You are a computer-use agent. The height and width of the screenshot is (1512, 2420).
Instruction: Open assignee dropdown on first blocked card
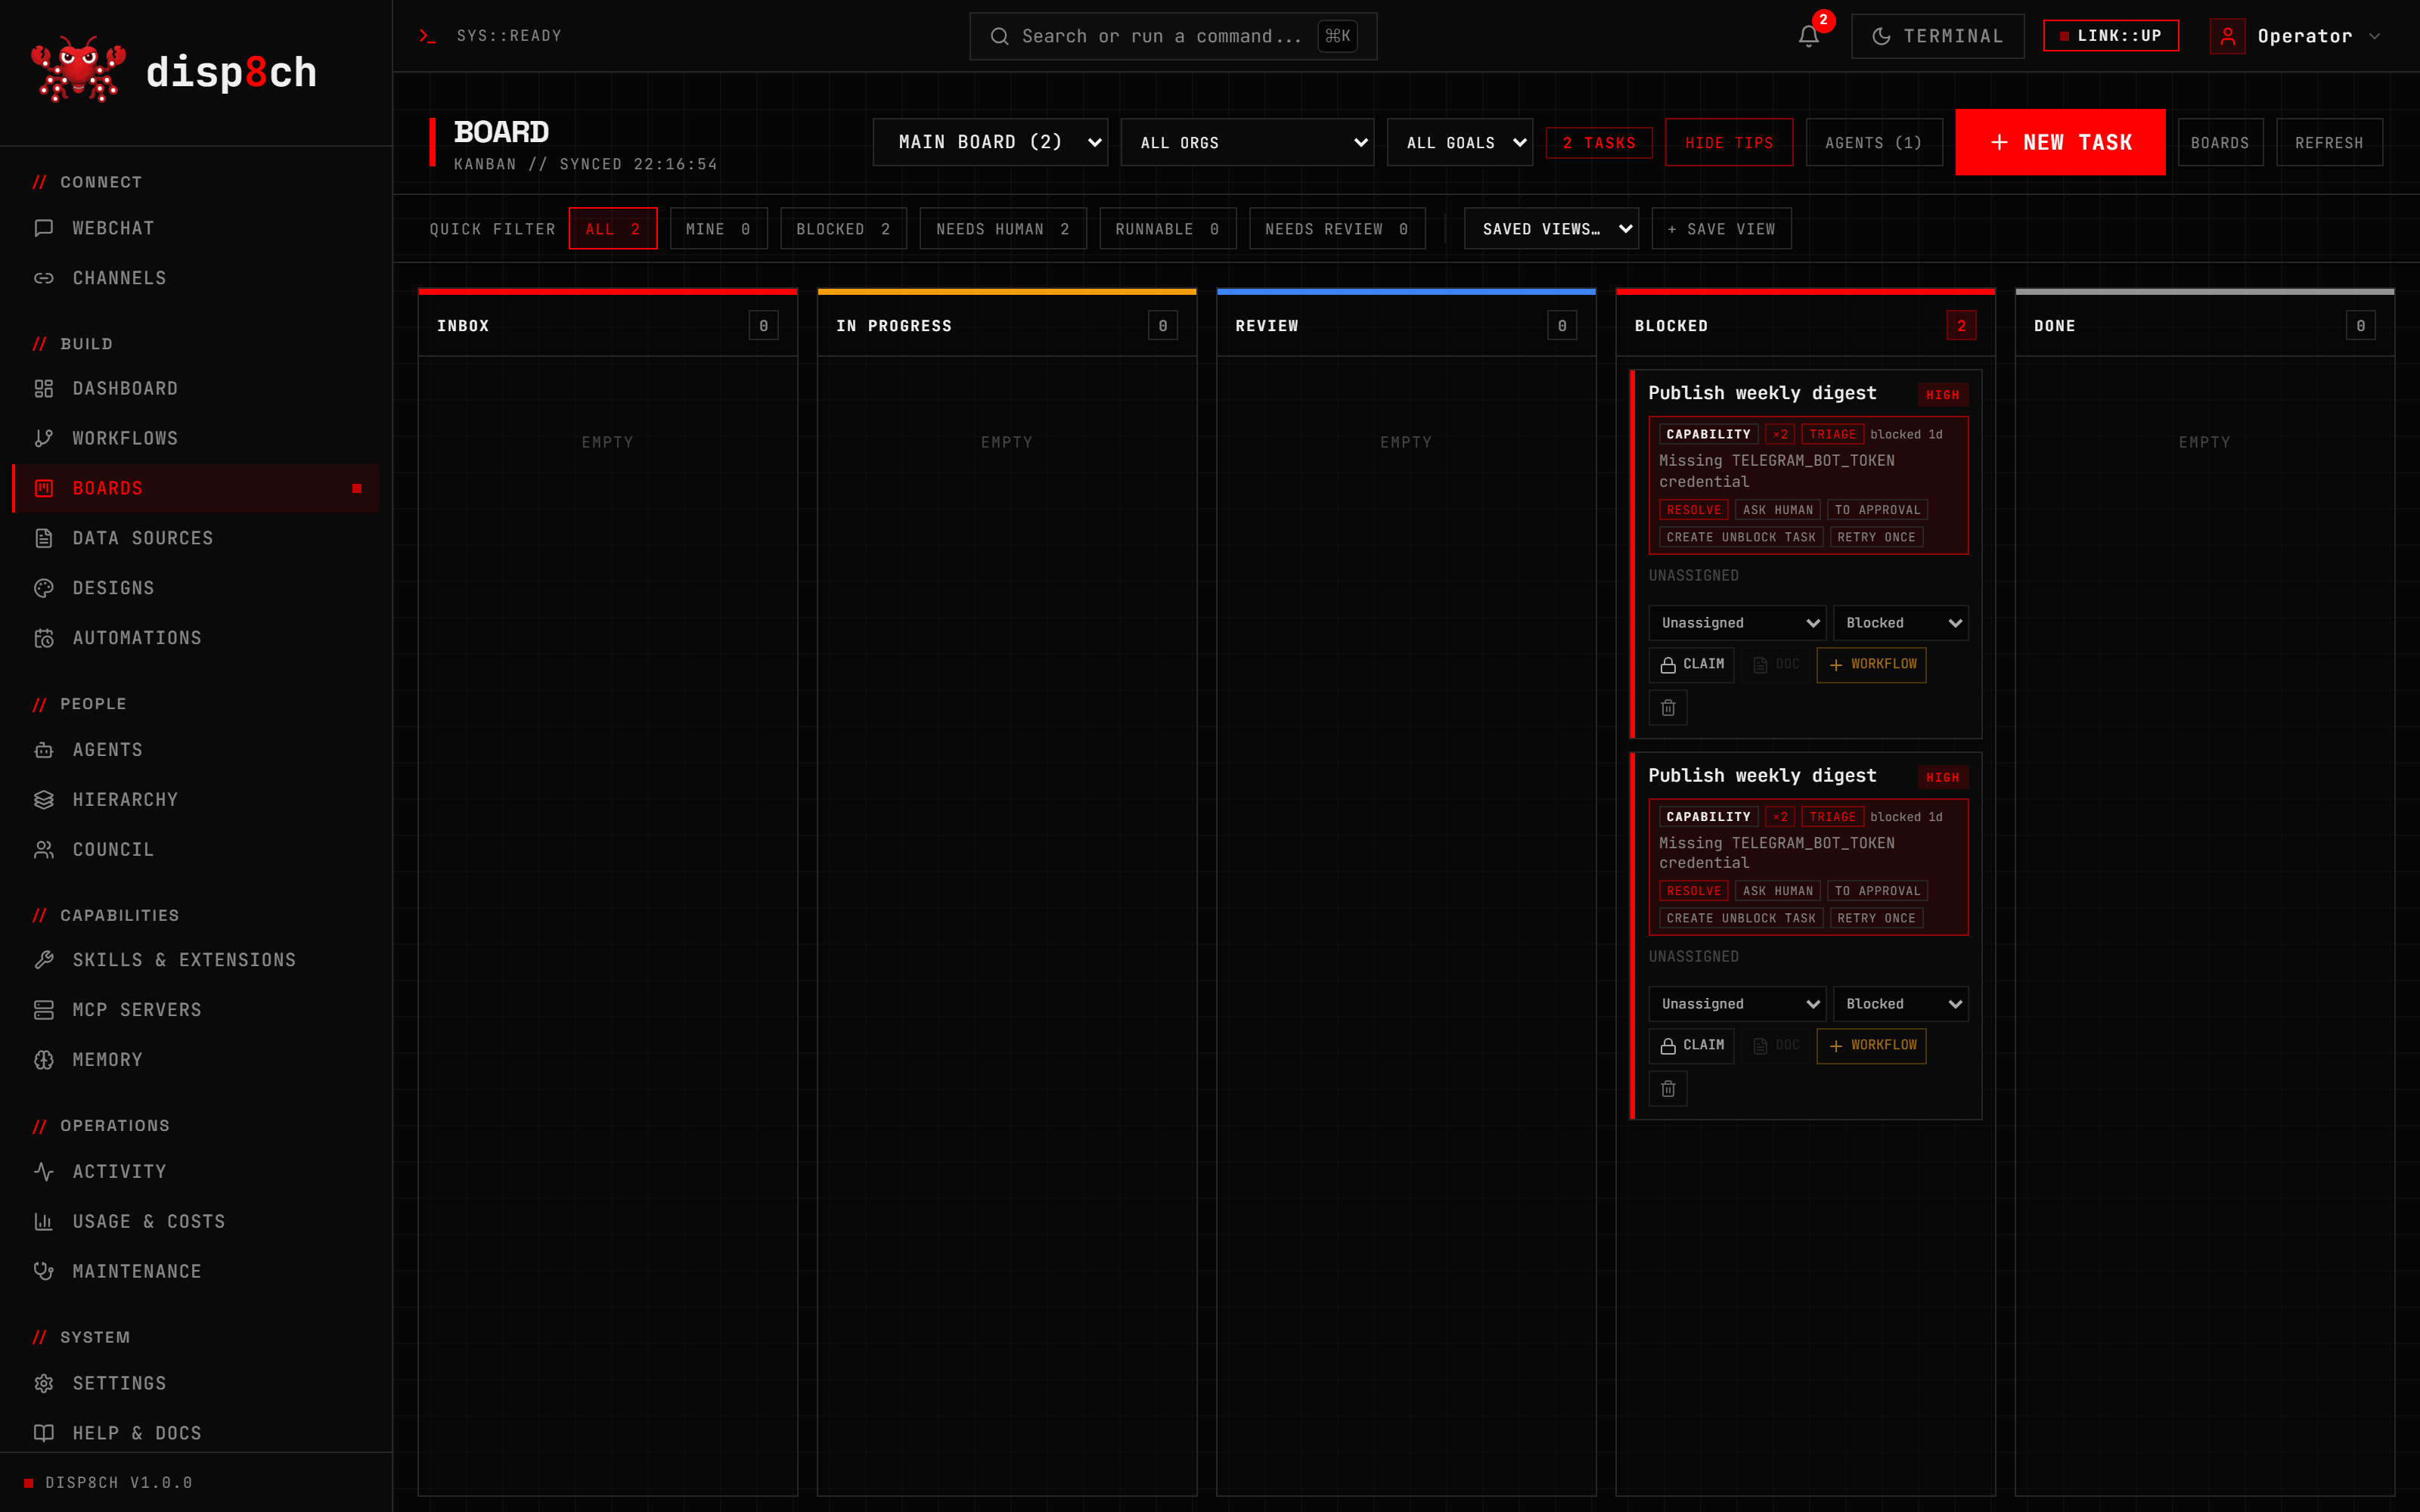click(1737, 623)
